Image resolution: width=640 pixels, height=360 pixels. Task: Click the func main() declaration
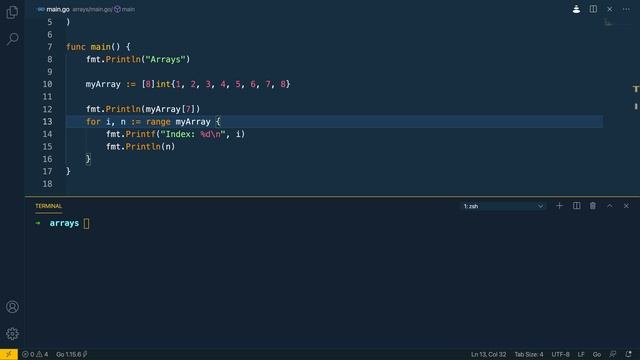click(98, 47)
